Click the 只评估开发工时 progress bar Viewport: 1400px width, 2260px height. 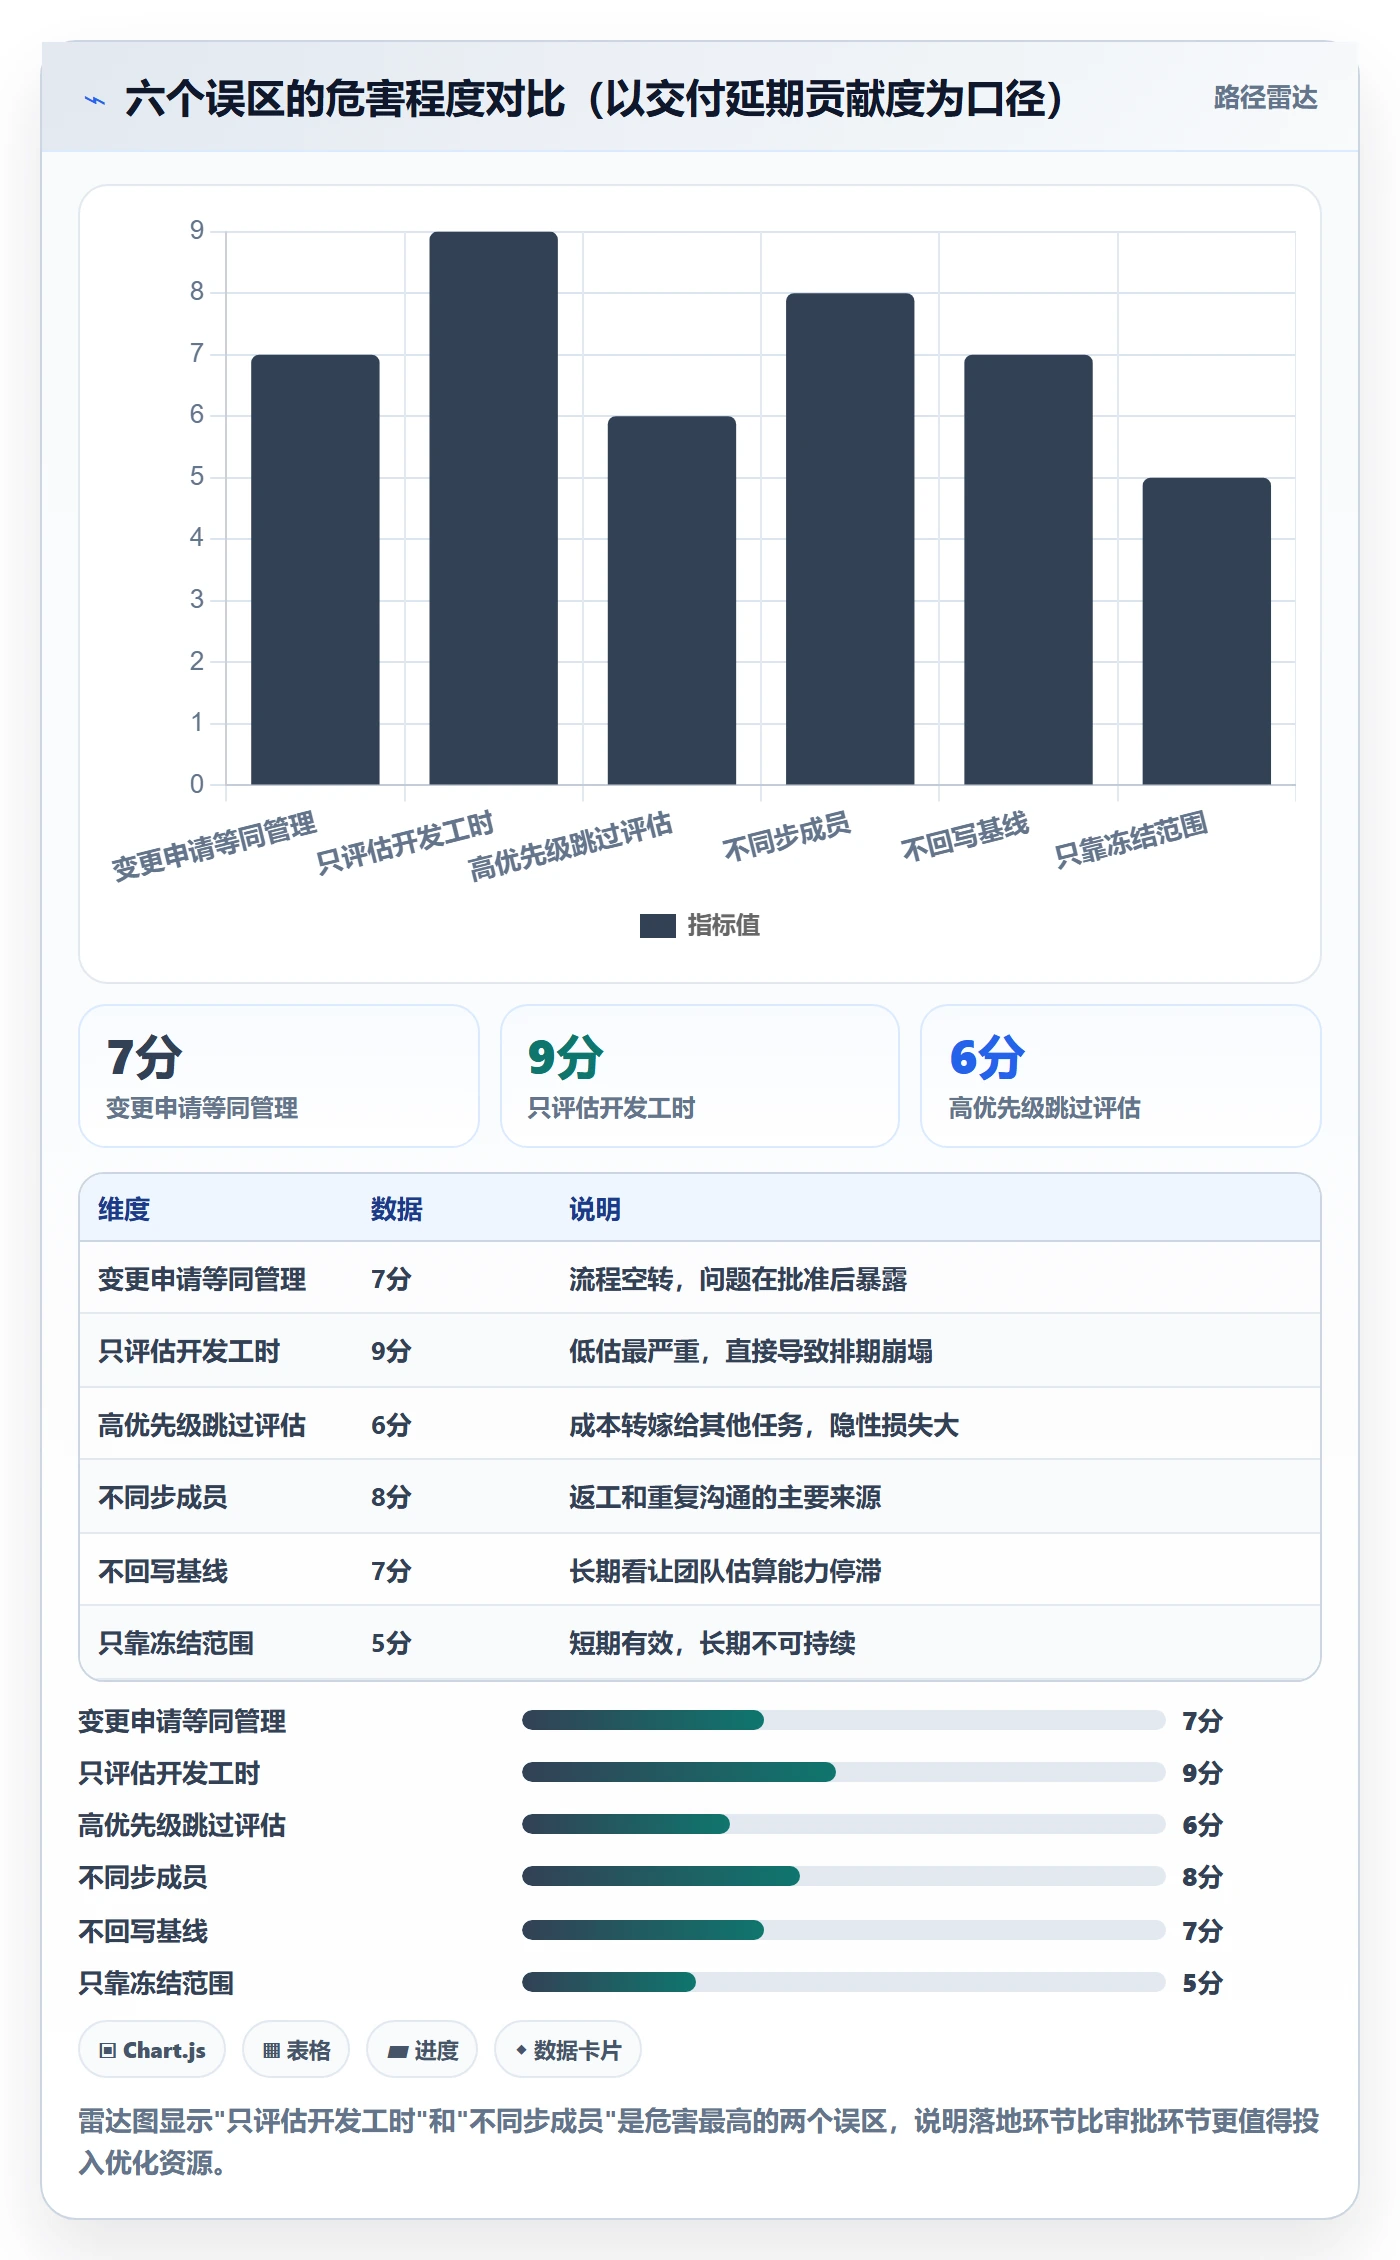pyautogui.click(x=843, y=1772)
